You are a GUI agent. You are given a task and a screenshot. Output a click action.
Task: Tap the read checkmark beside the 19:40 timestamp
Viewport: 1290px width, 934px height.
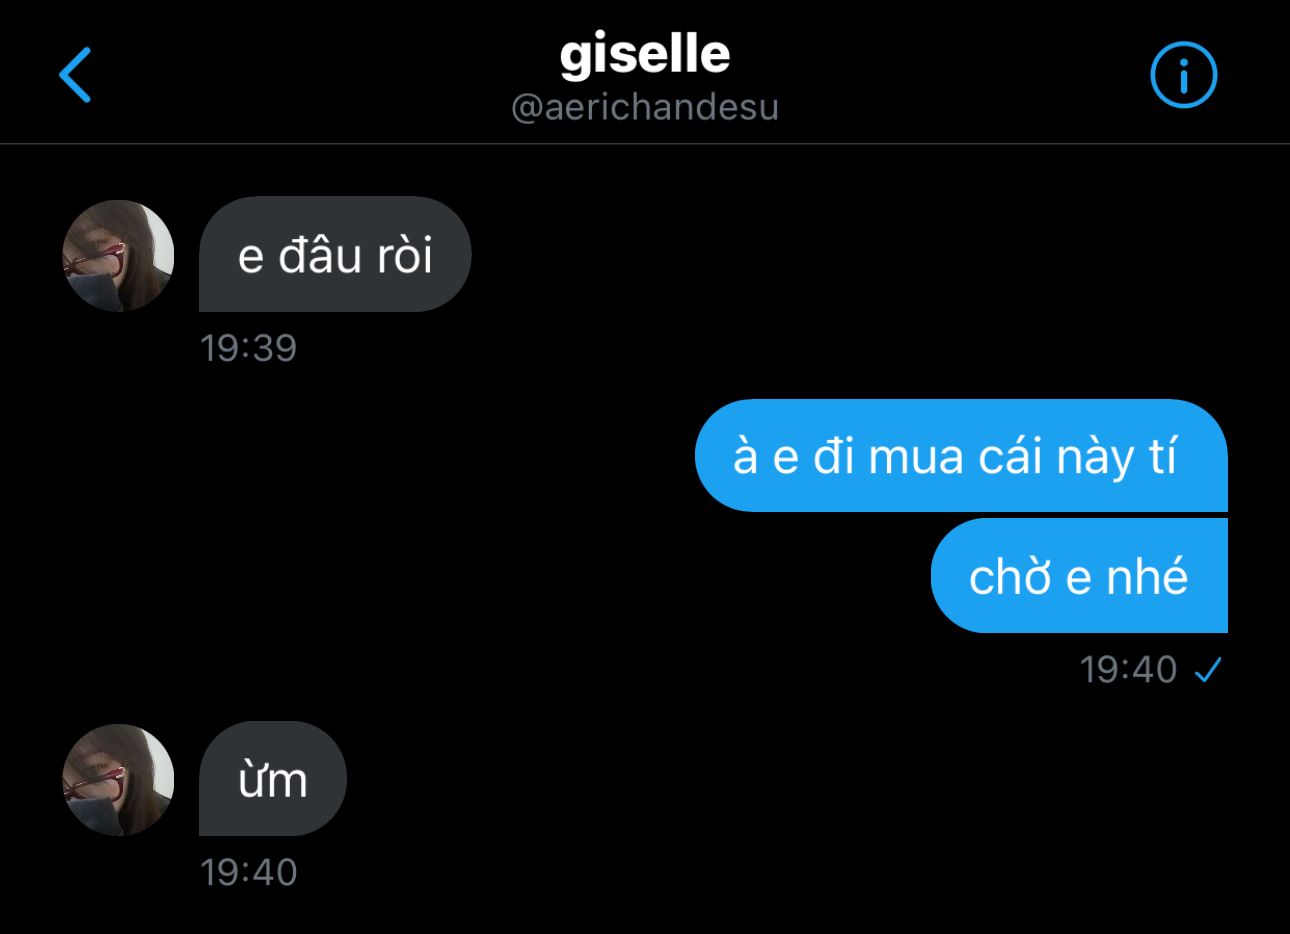[1208, 670]
